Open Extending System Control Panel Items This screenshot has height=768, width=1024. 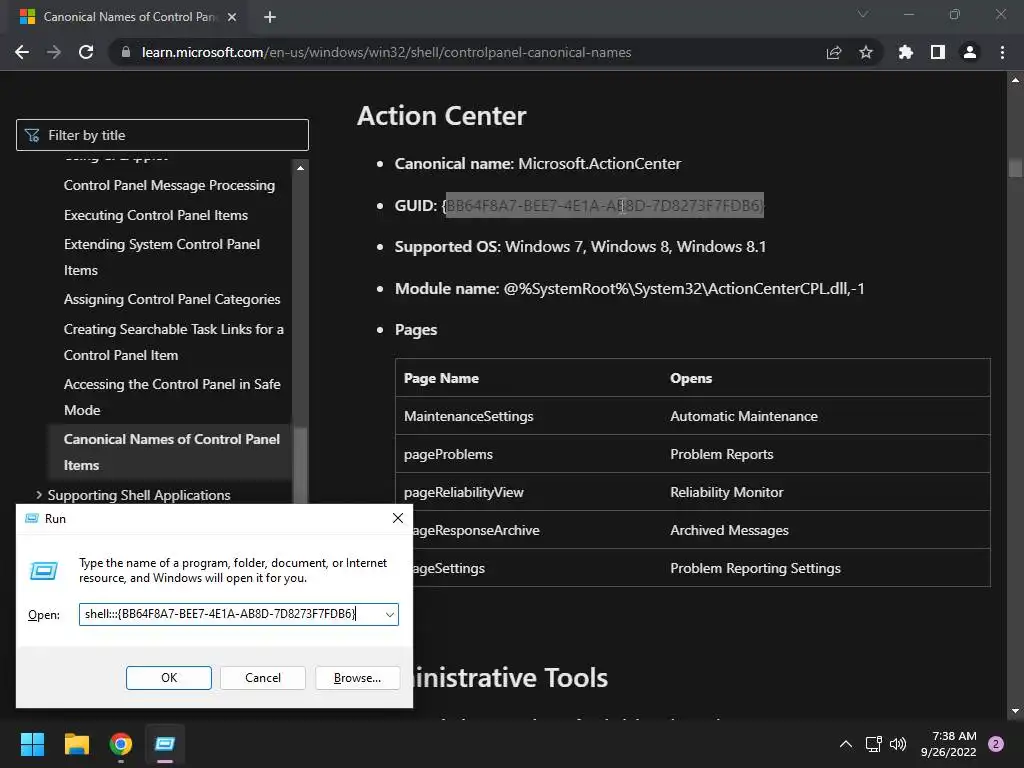[x=161, y=257]
